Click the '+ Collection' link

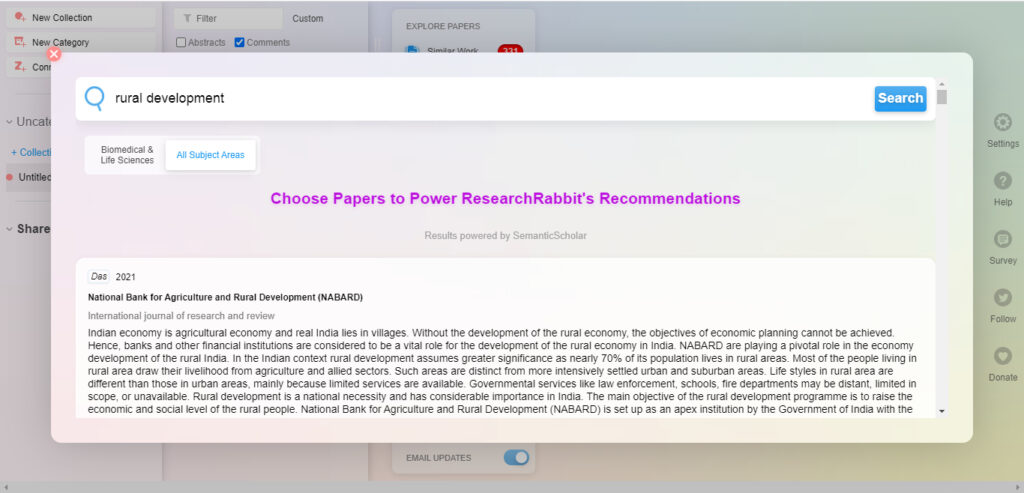31,152
